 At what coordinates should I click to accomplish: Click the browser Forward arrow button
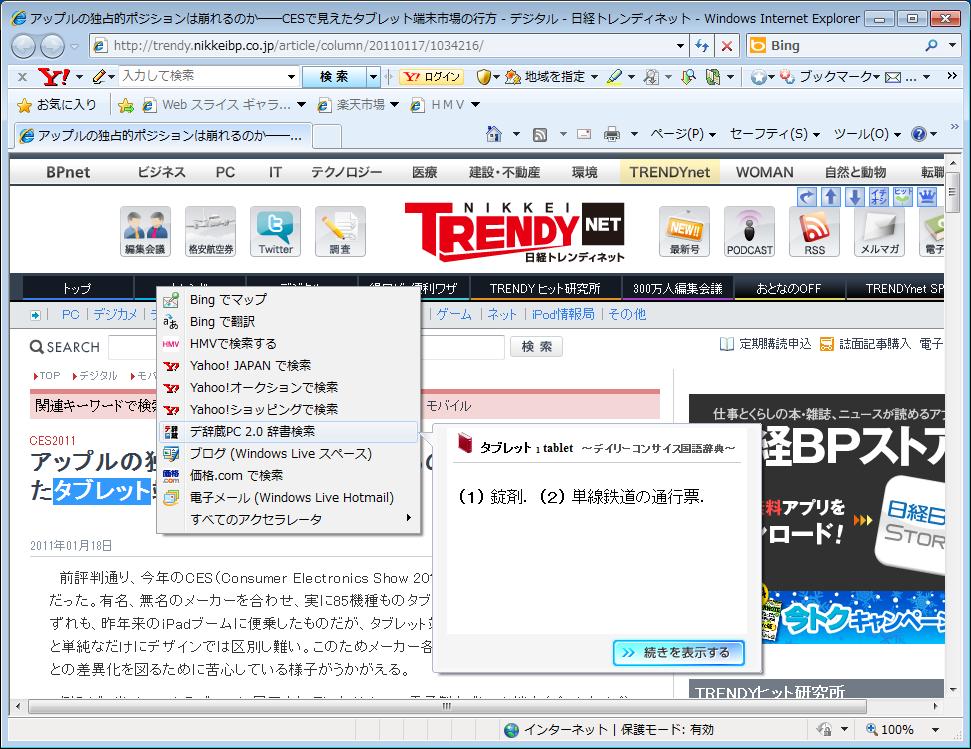click(52, 46)
